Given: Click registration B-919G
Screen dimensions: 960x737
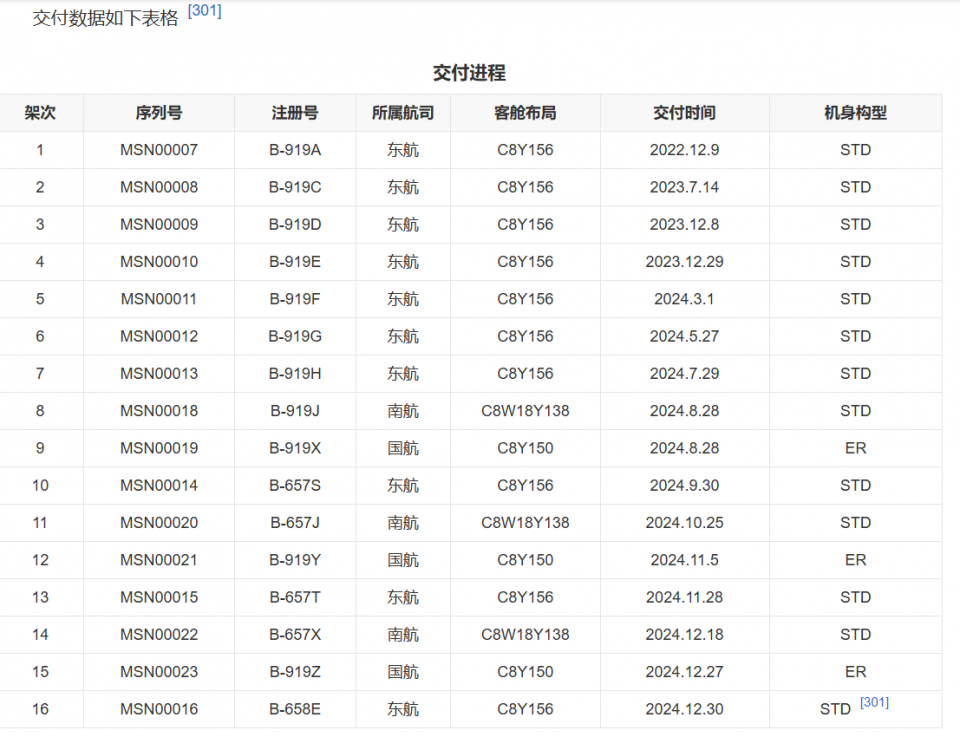Looking at the screenshot, I should [x=295, y=337].
